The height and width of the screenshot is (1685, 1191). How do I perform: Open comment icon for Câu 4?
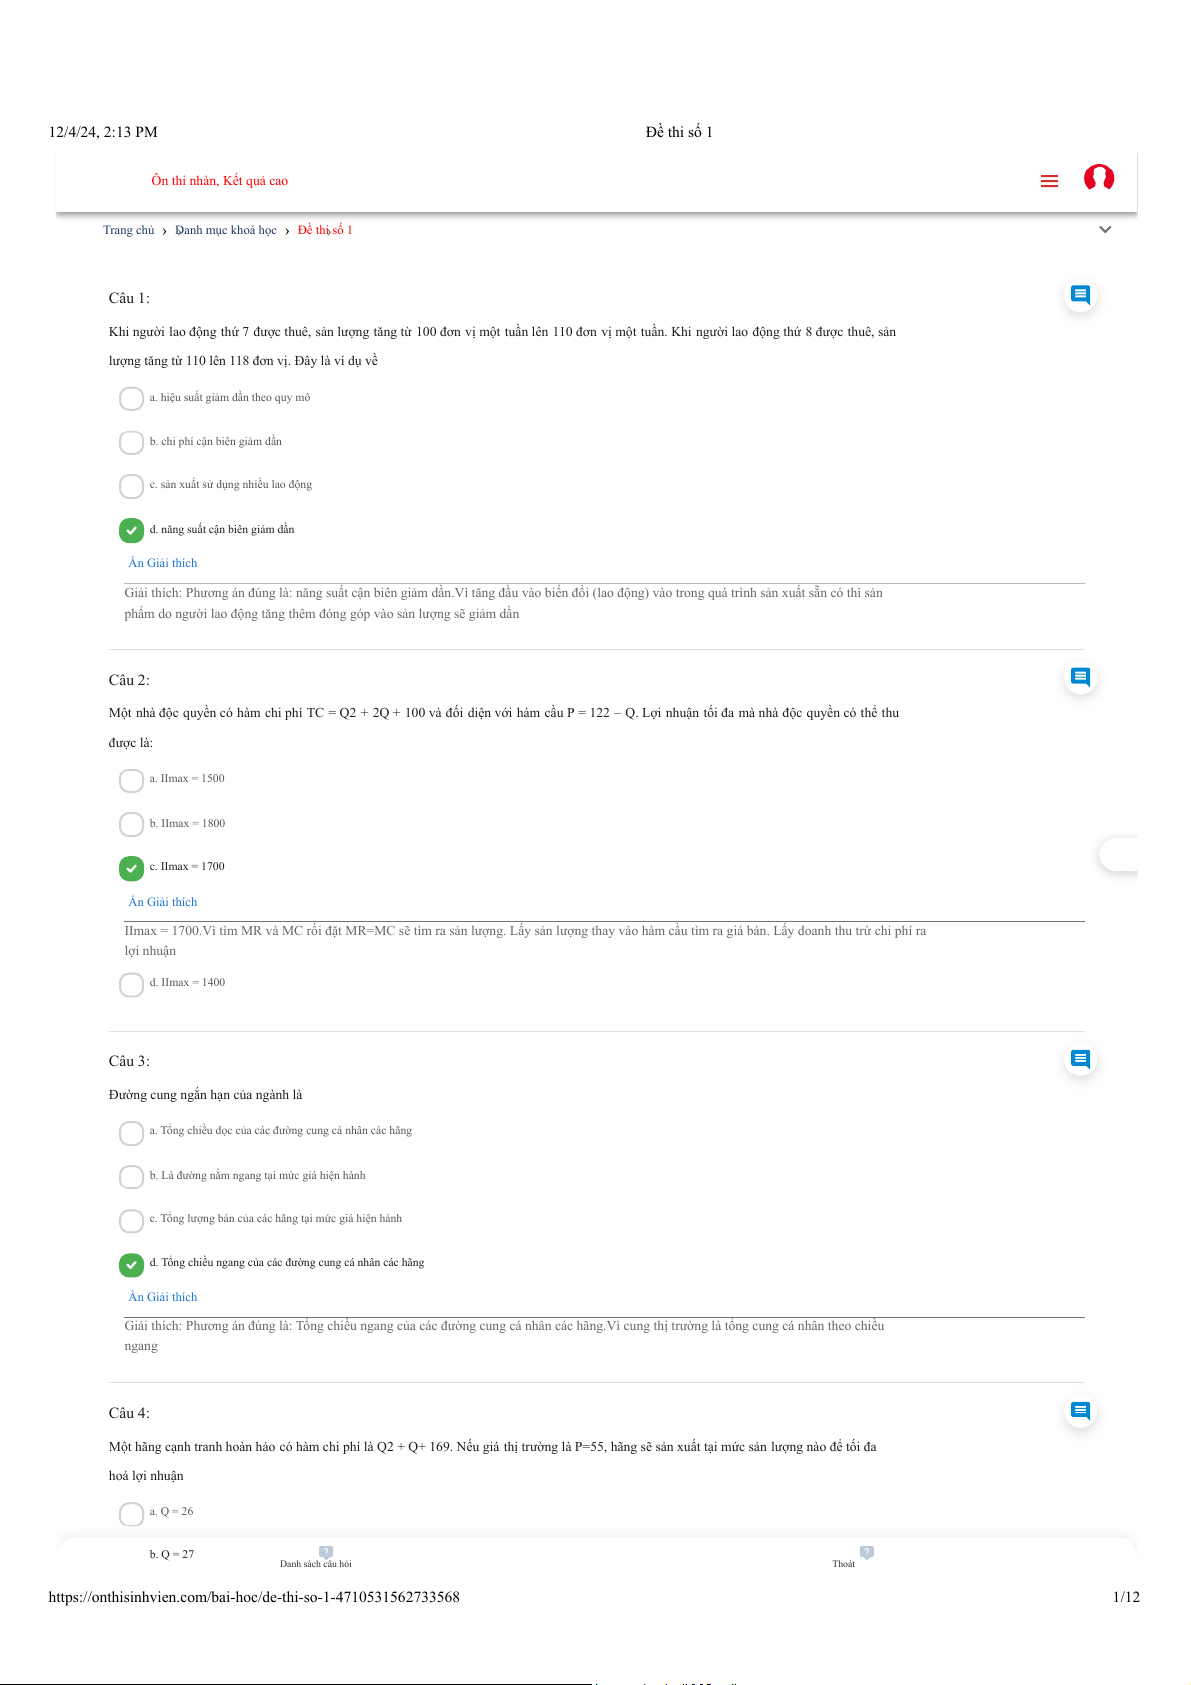coord(1080,1411)
